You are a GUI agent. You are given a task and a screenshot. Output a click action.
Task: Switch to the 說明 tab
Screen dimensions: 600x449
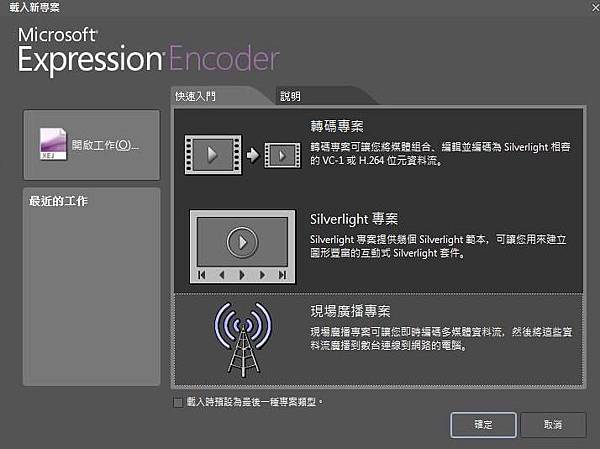coord(290,96)
